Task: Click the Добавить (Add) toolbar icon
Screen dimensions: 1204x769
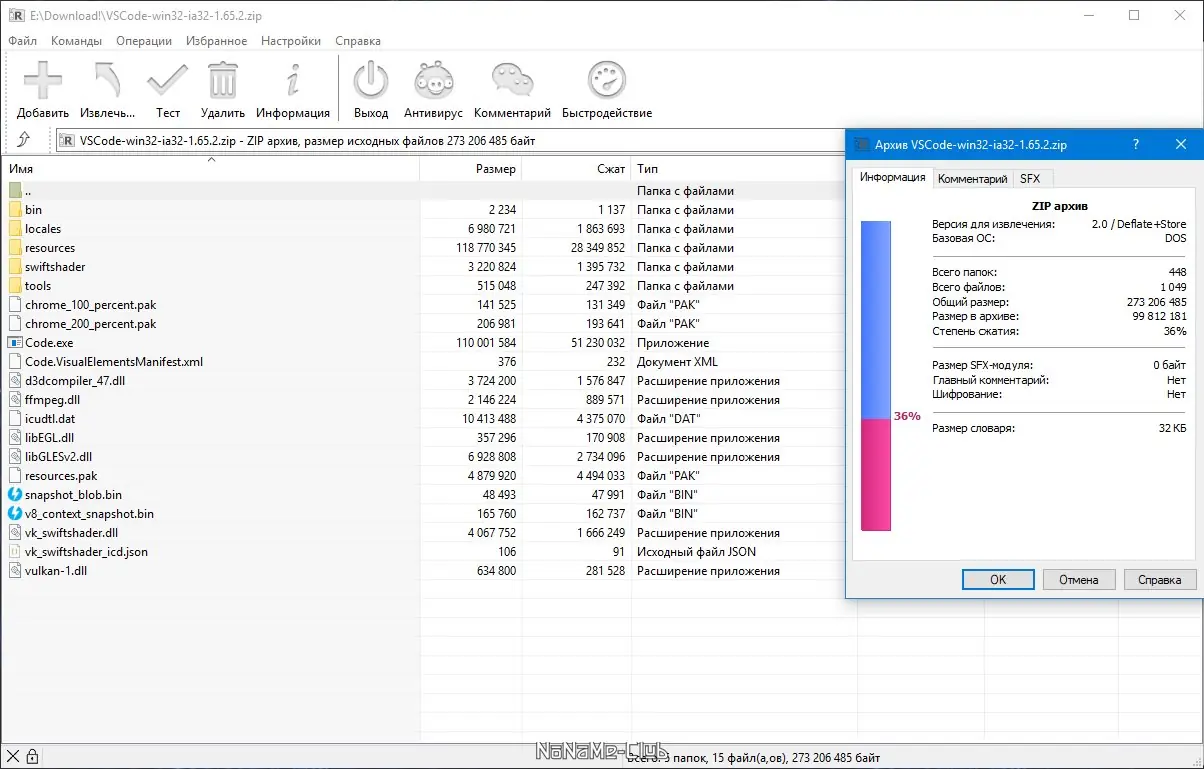Action: pyautogui.click(x=43, y=80)
